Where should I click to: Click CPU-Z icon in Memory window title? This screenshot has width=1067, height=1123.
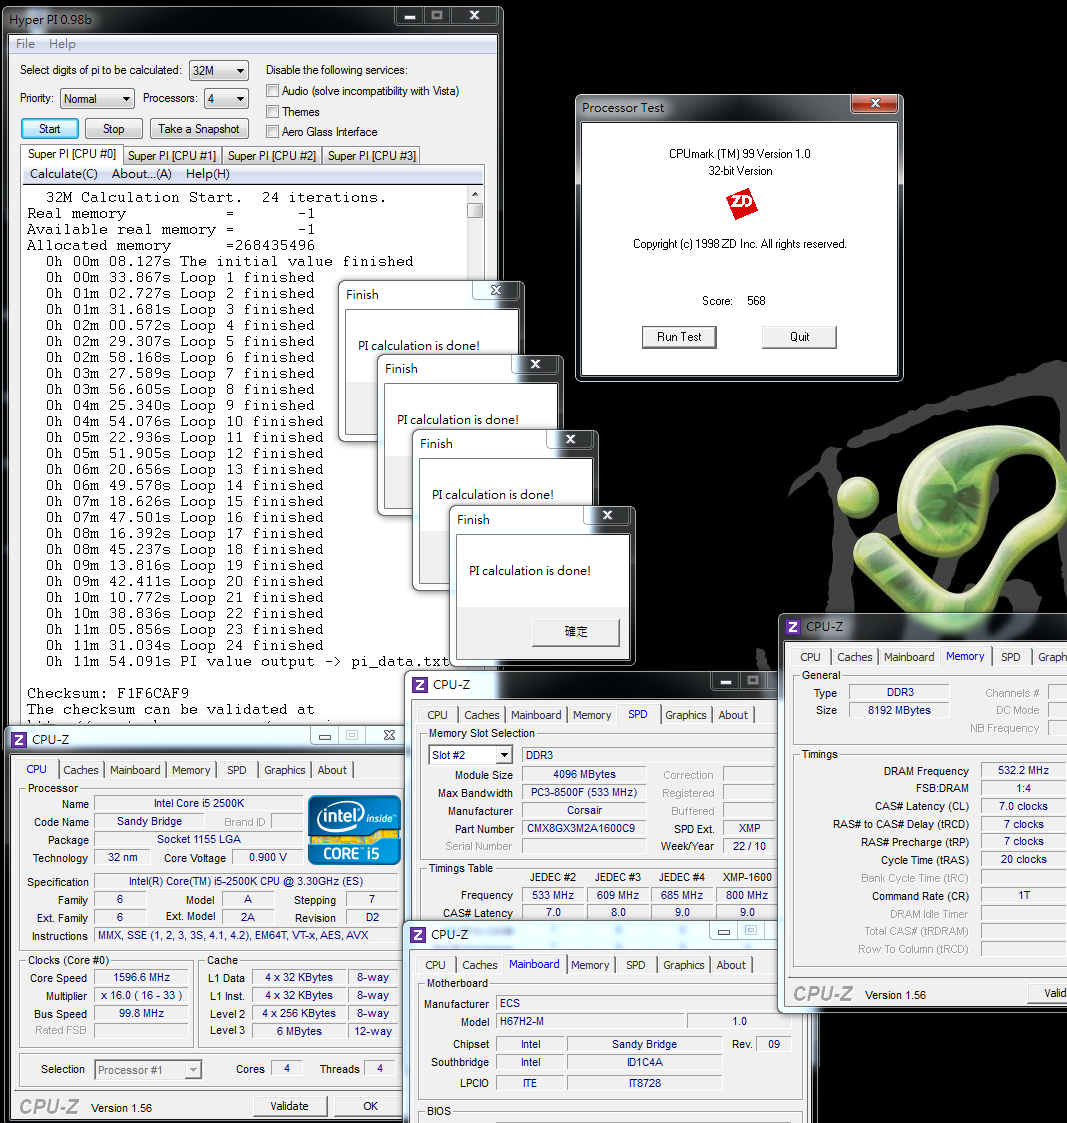coord(792,627)
